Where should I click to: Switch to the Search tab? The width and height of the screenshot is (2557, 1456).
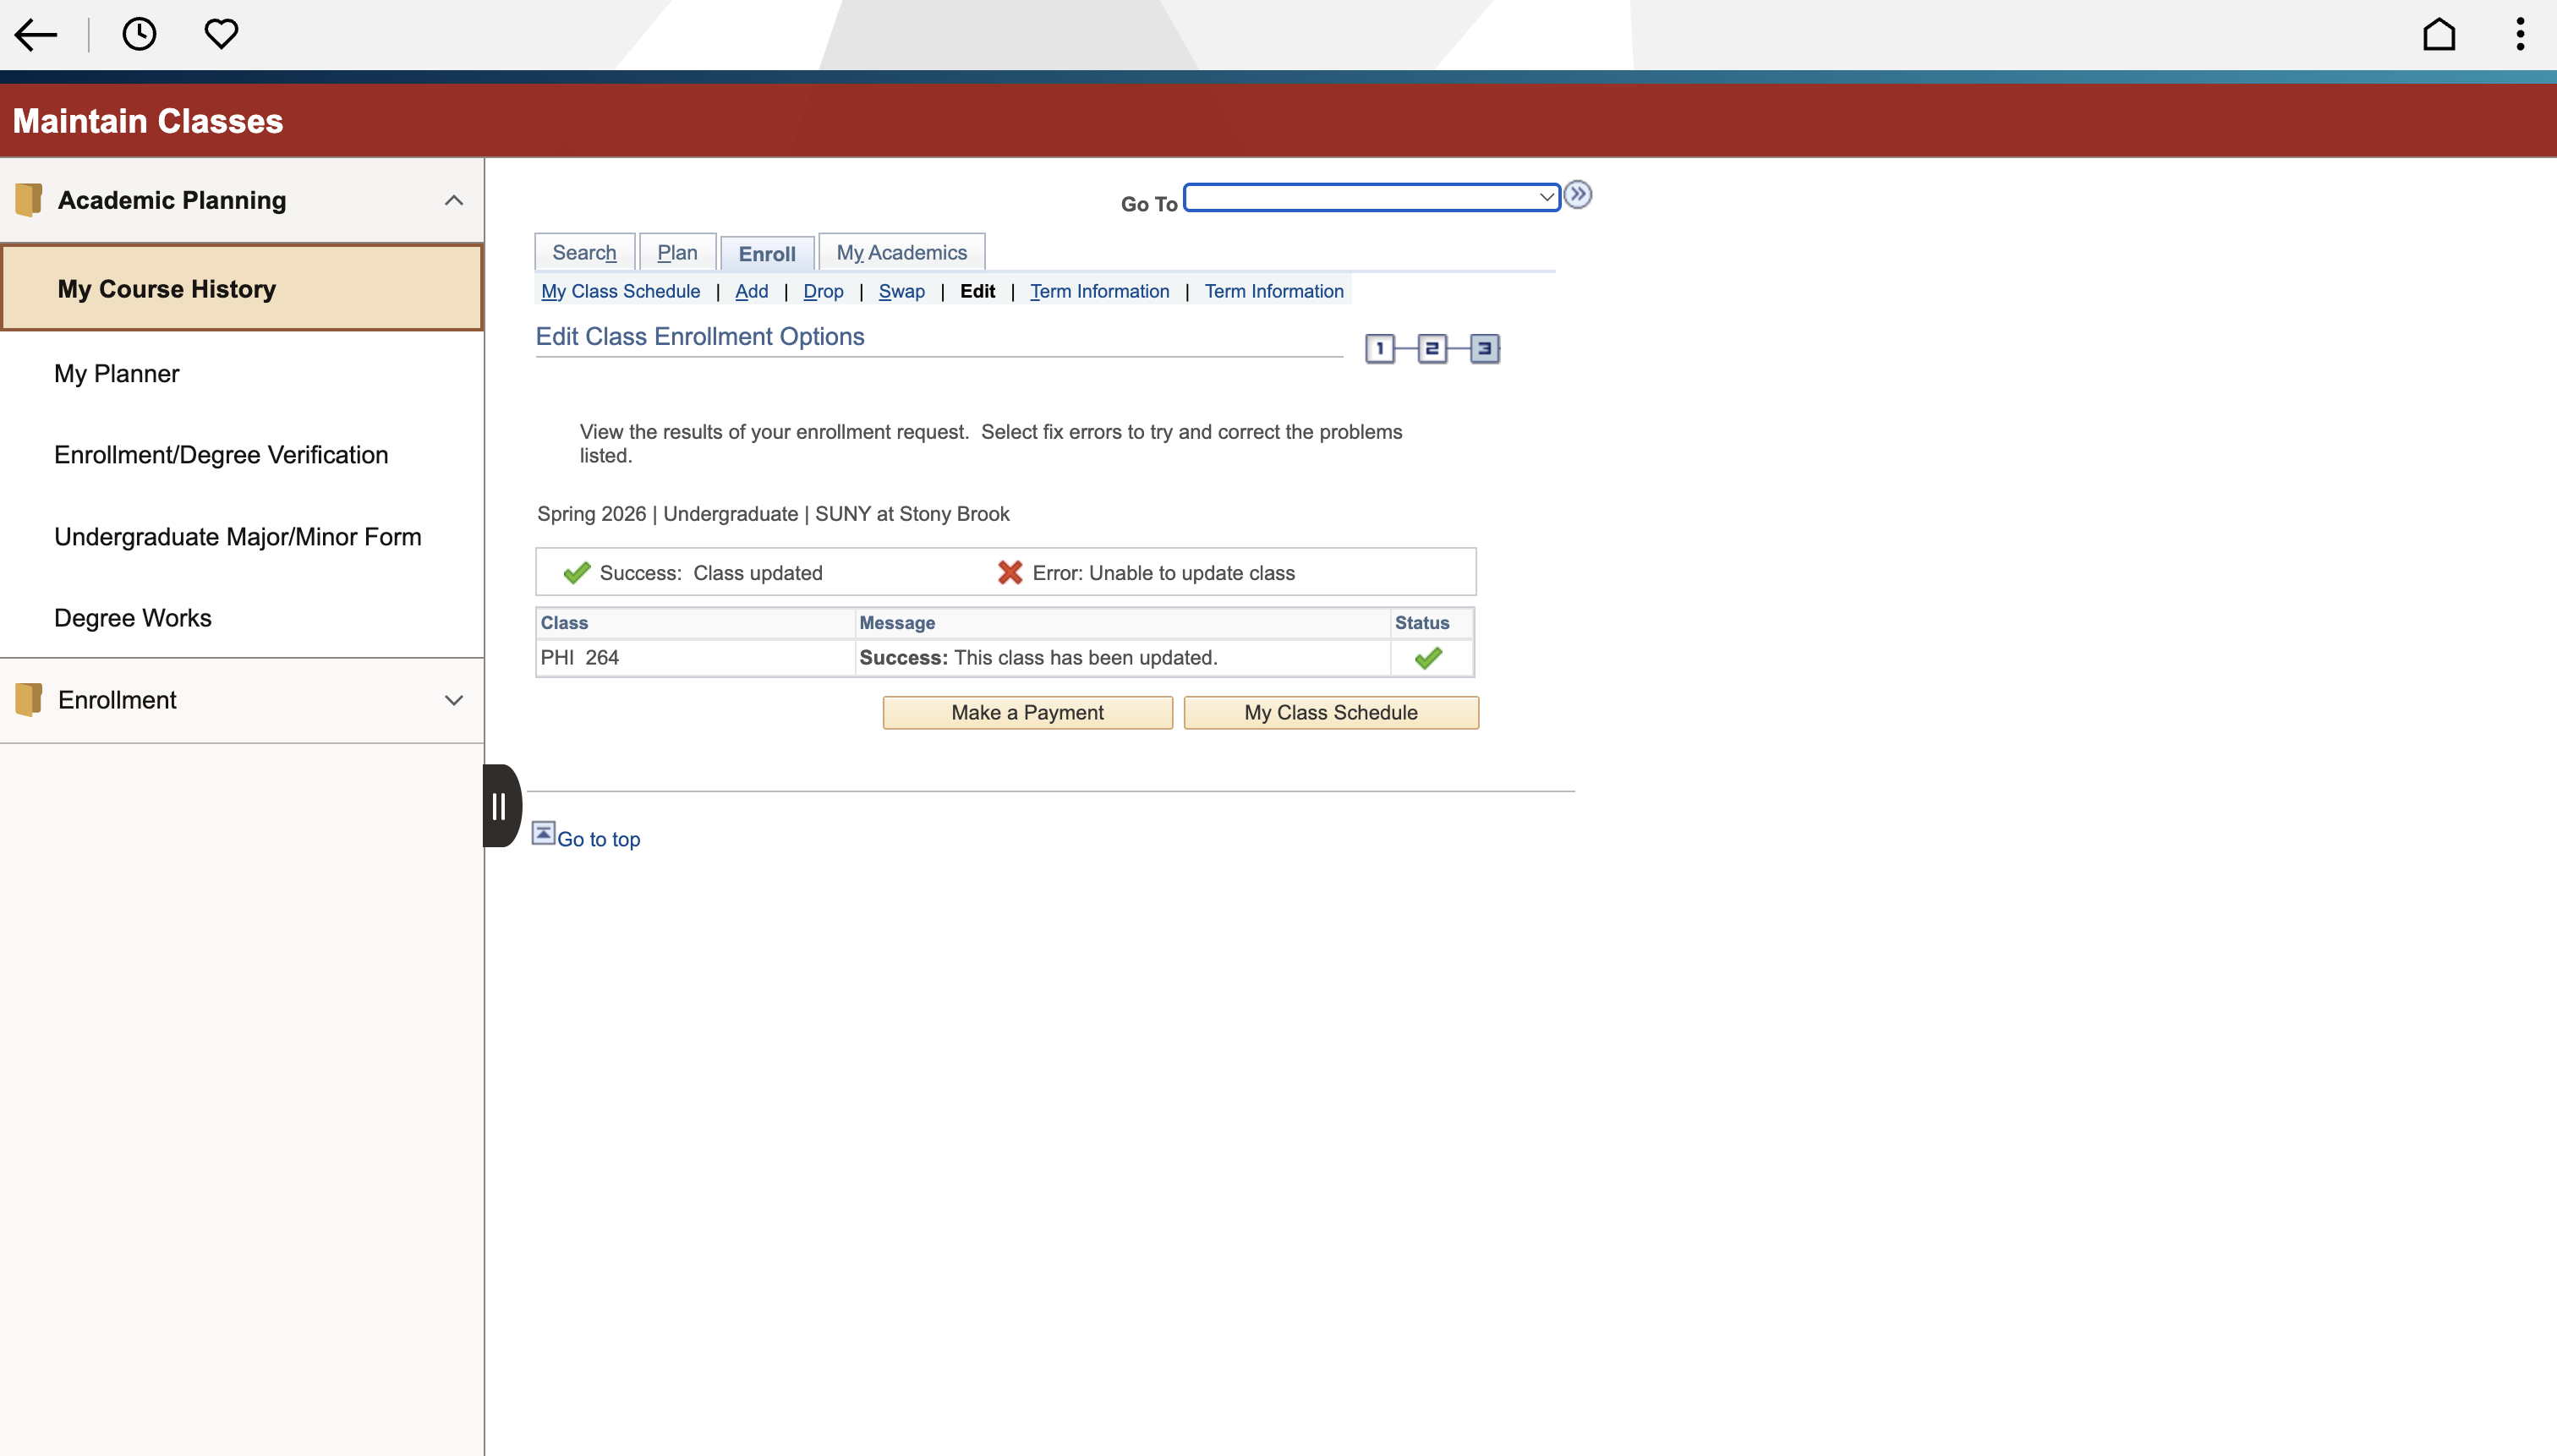[584, 253]
